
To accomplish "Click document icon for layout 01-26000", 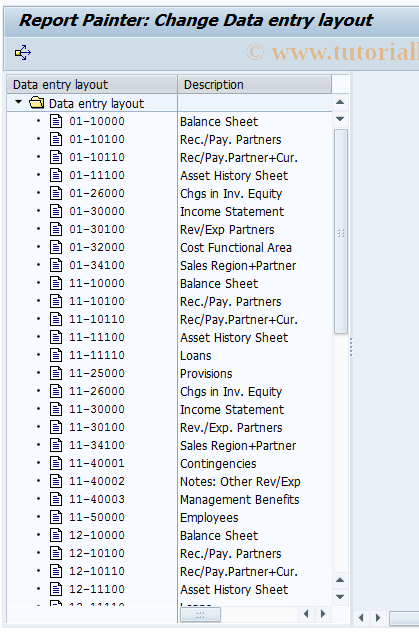I will (56, 193).
